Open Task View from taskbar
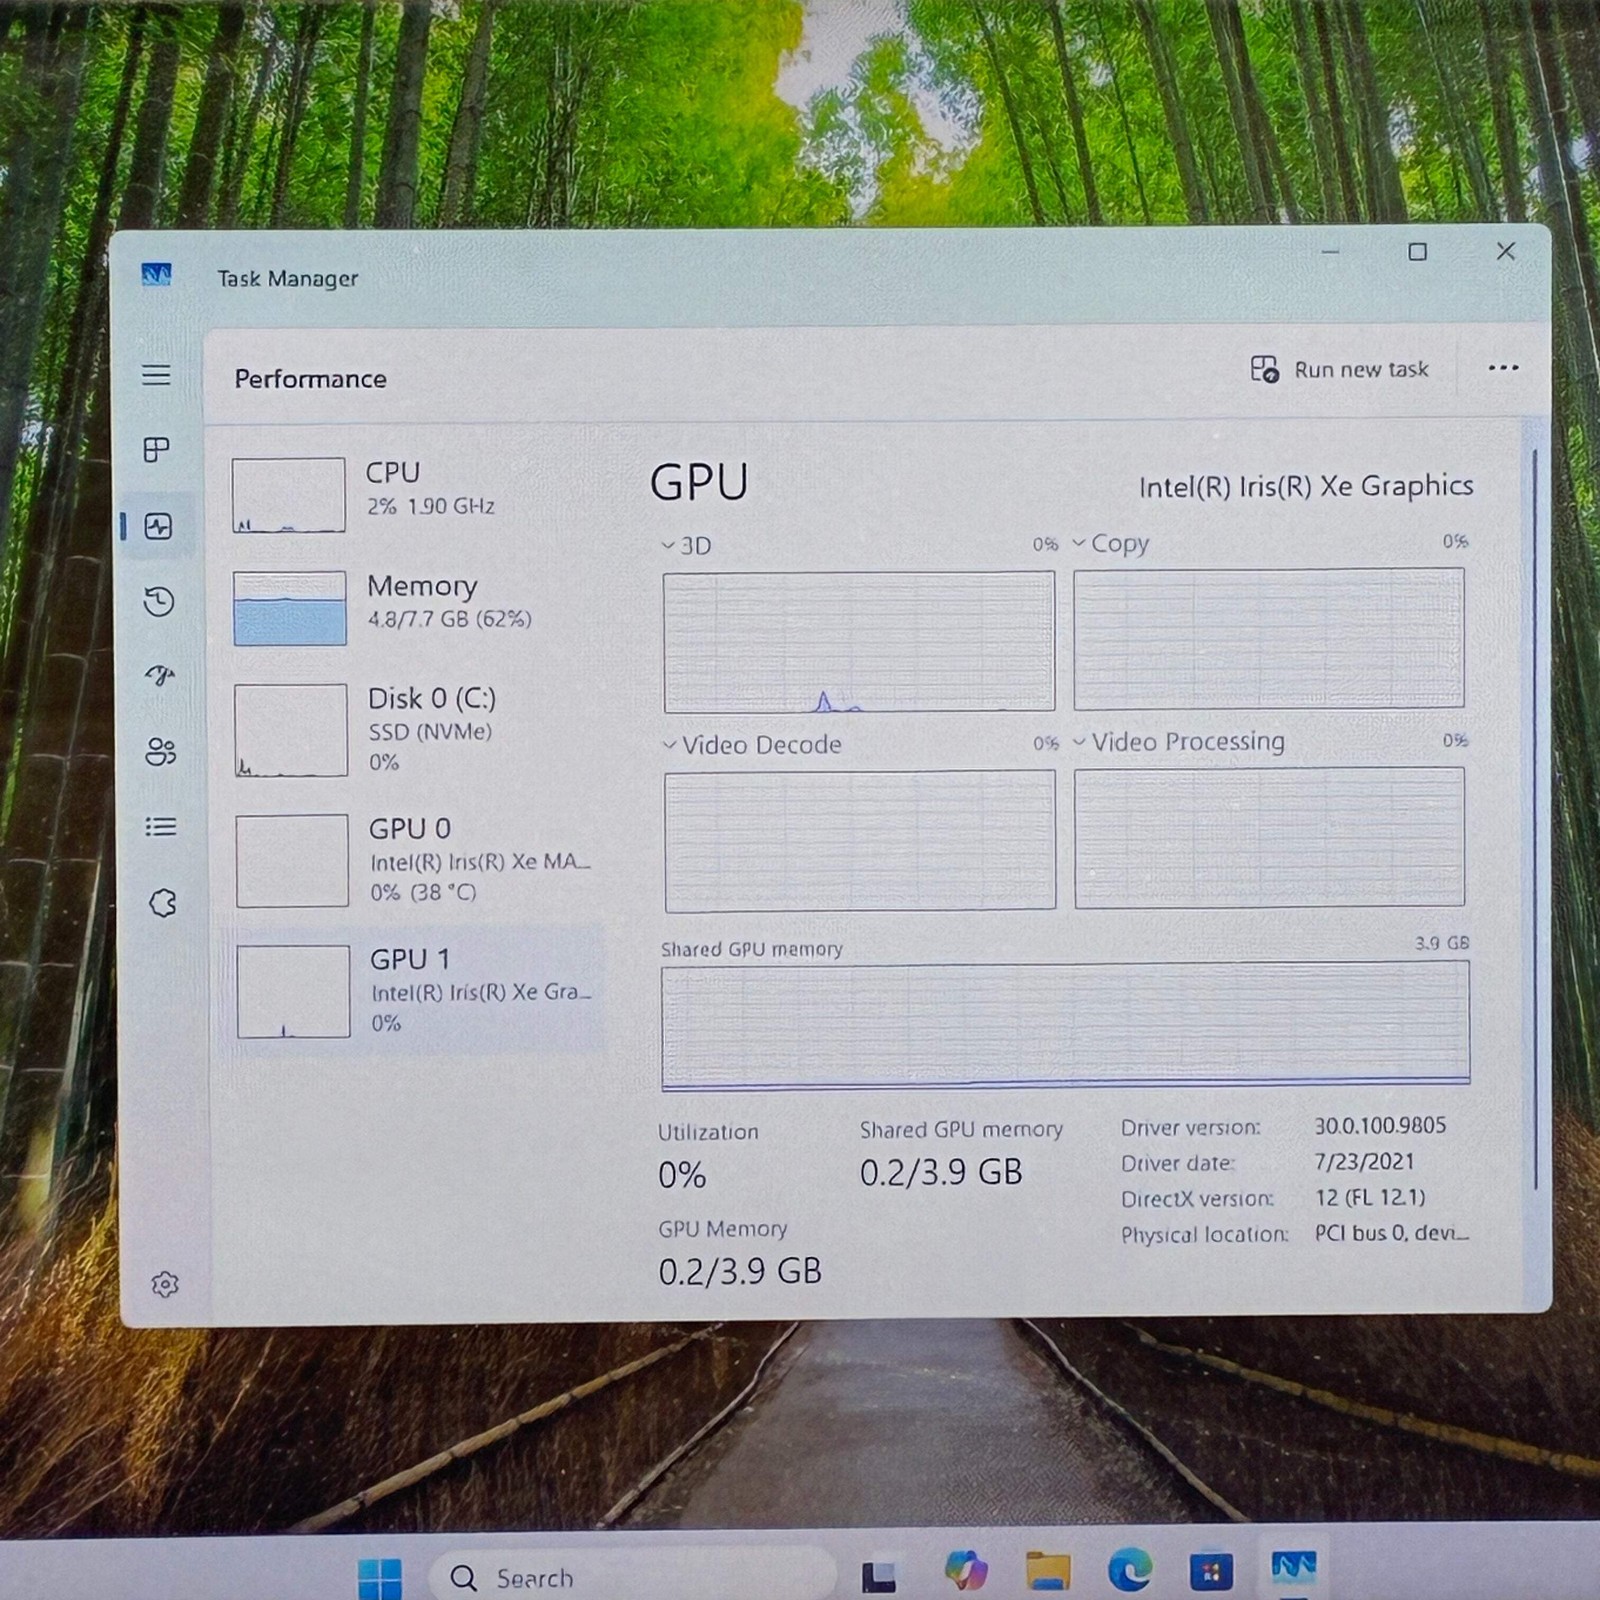 click(x=879, y=1576)
